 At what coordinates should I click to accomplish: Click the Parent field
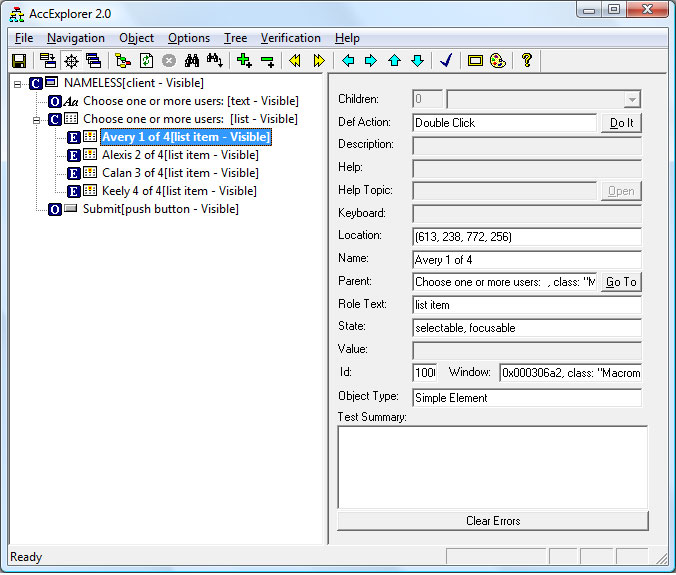[x=504, y=282]
